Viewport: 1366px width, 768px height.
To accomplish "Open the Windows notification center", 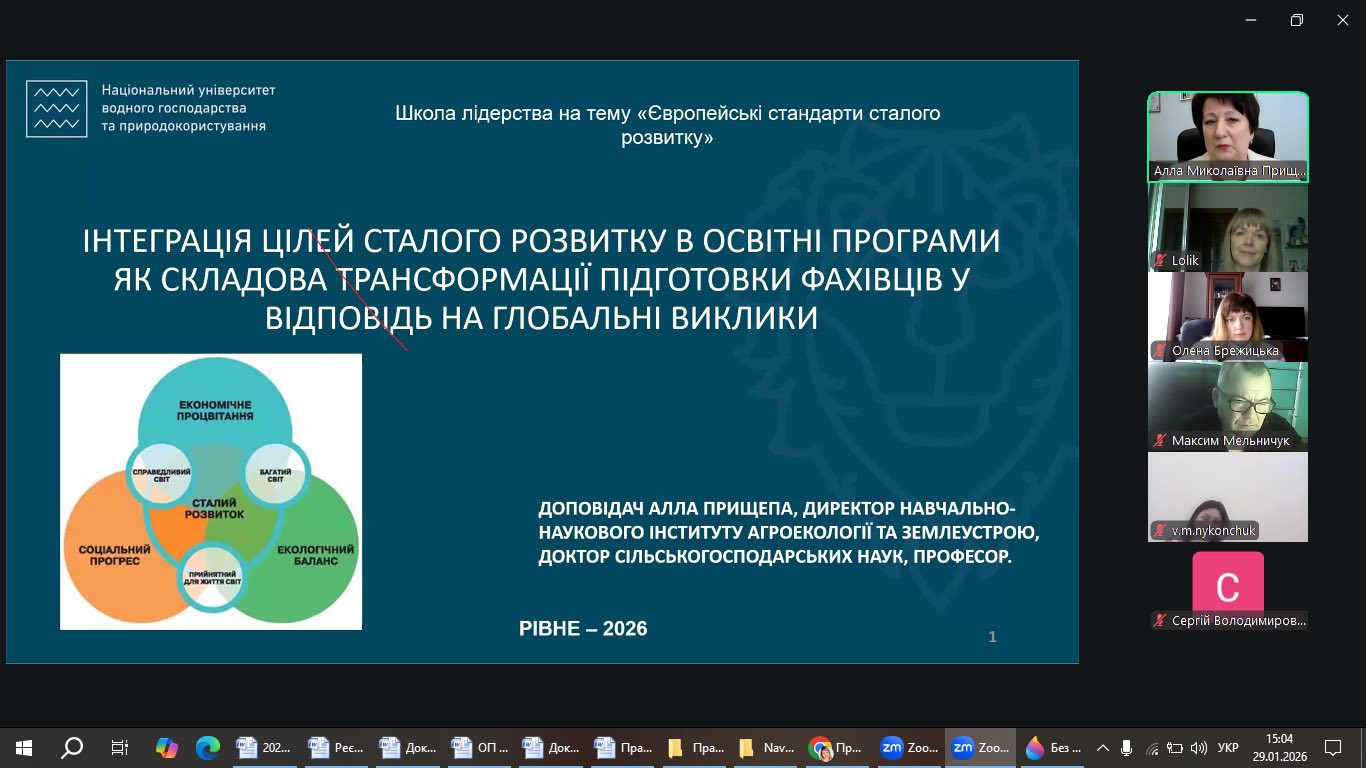I will click(1332, 747).
